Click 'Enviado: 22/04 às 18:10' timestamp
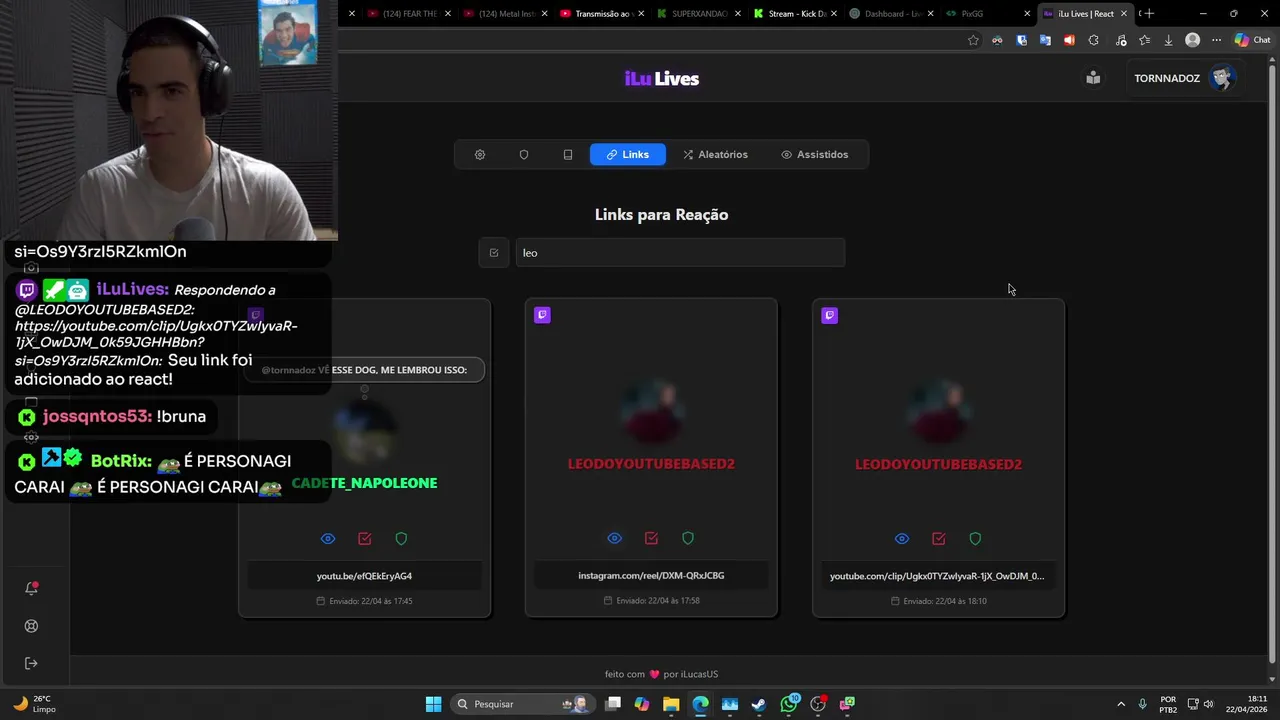 (x=938, y=601)
